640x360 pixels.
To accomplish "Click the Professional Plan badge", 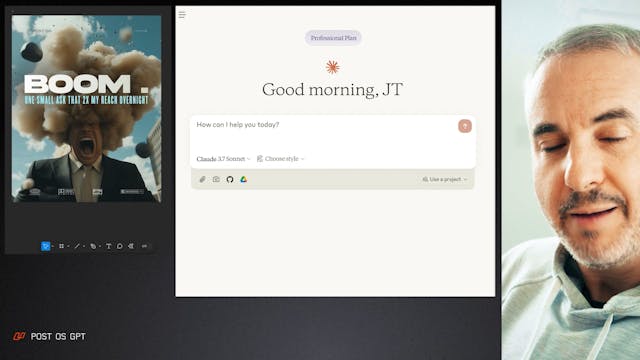I will pos(333,38).
